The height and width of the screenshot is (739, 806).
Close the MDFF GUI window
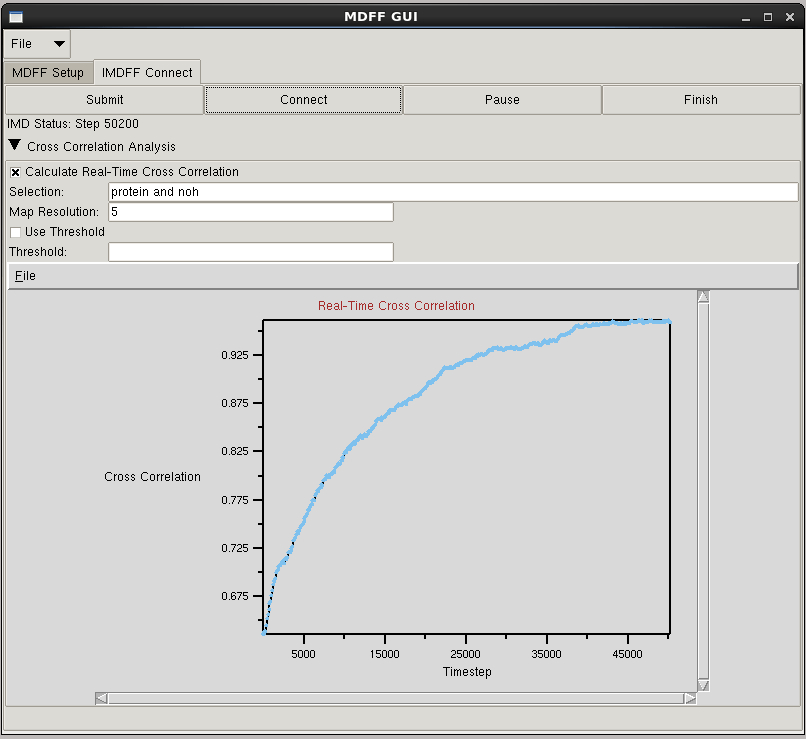point(789,17)
